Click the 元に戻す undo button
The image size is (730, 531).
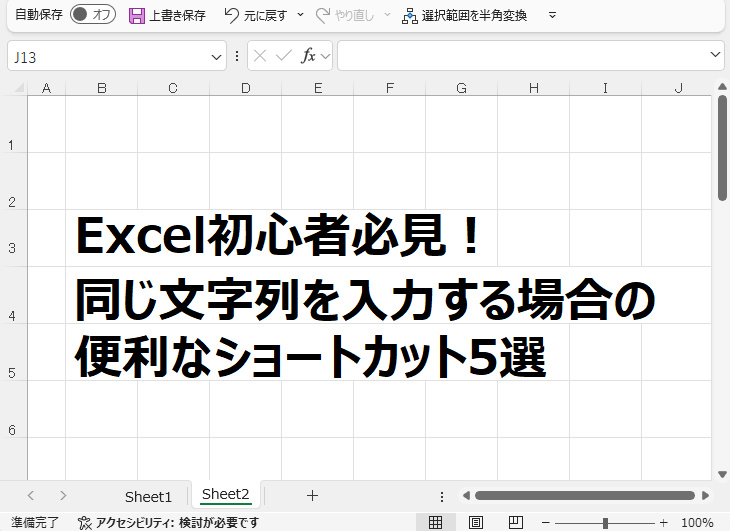[x=255, y=16]
